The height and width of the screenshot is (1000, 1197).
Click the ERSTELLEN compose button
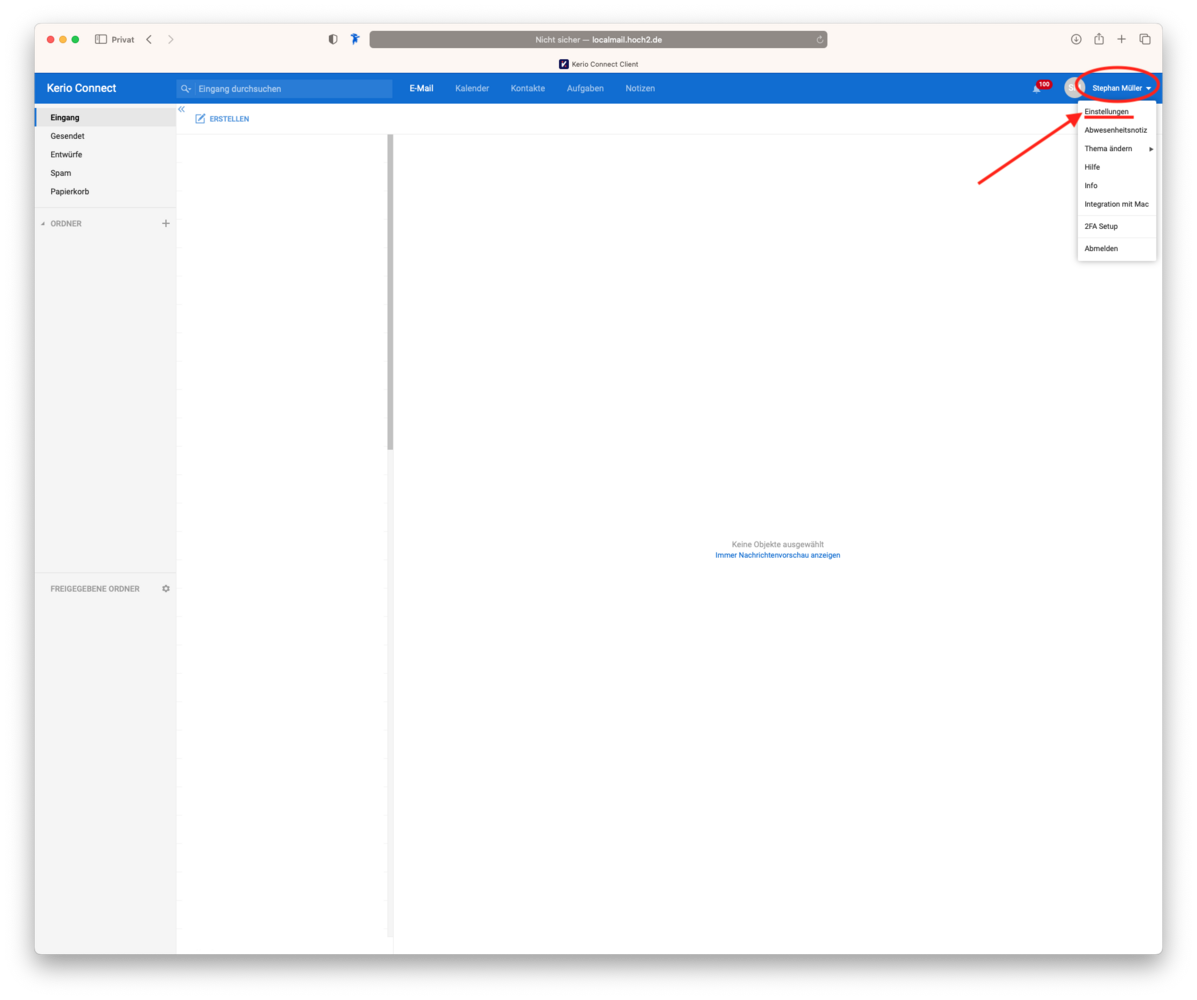(222, 119)
